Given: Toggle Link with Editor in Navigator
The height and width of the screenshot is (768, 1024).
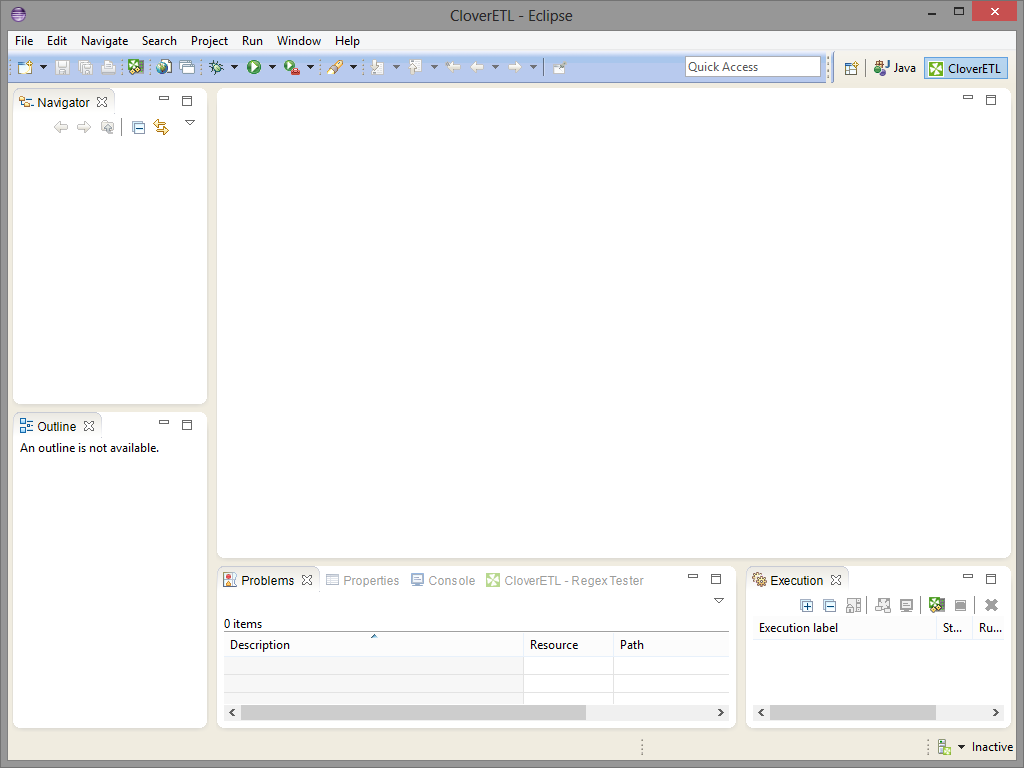Looking at the screenshot, I should click(x=161, y=127).
